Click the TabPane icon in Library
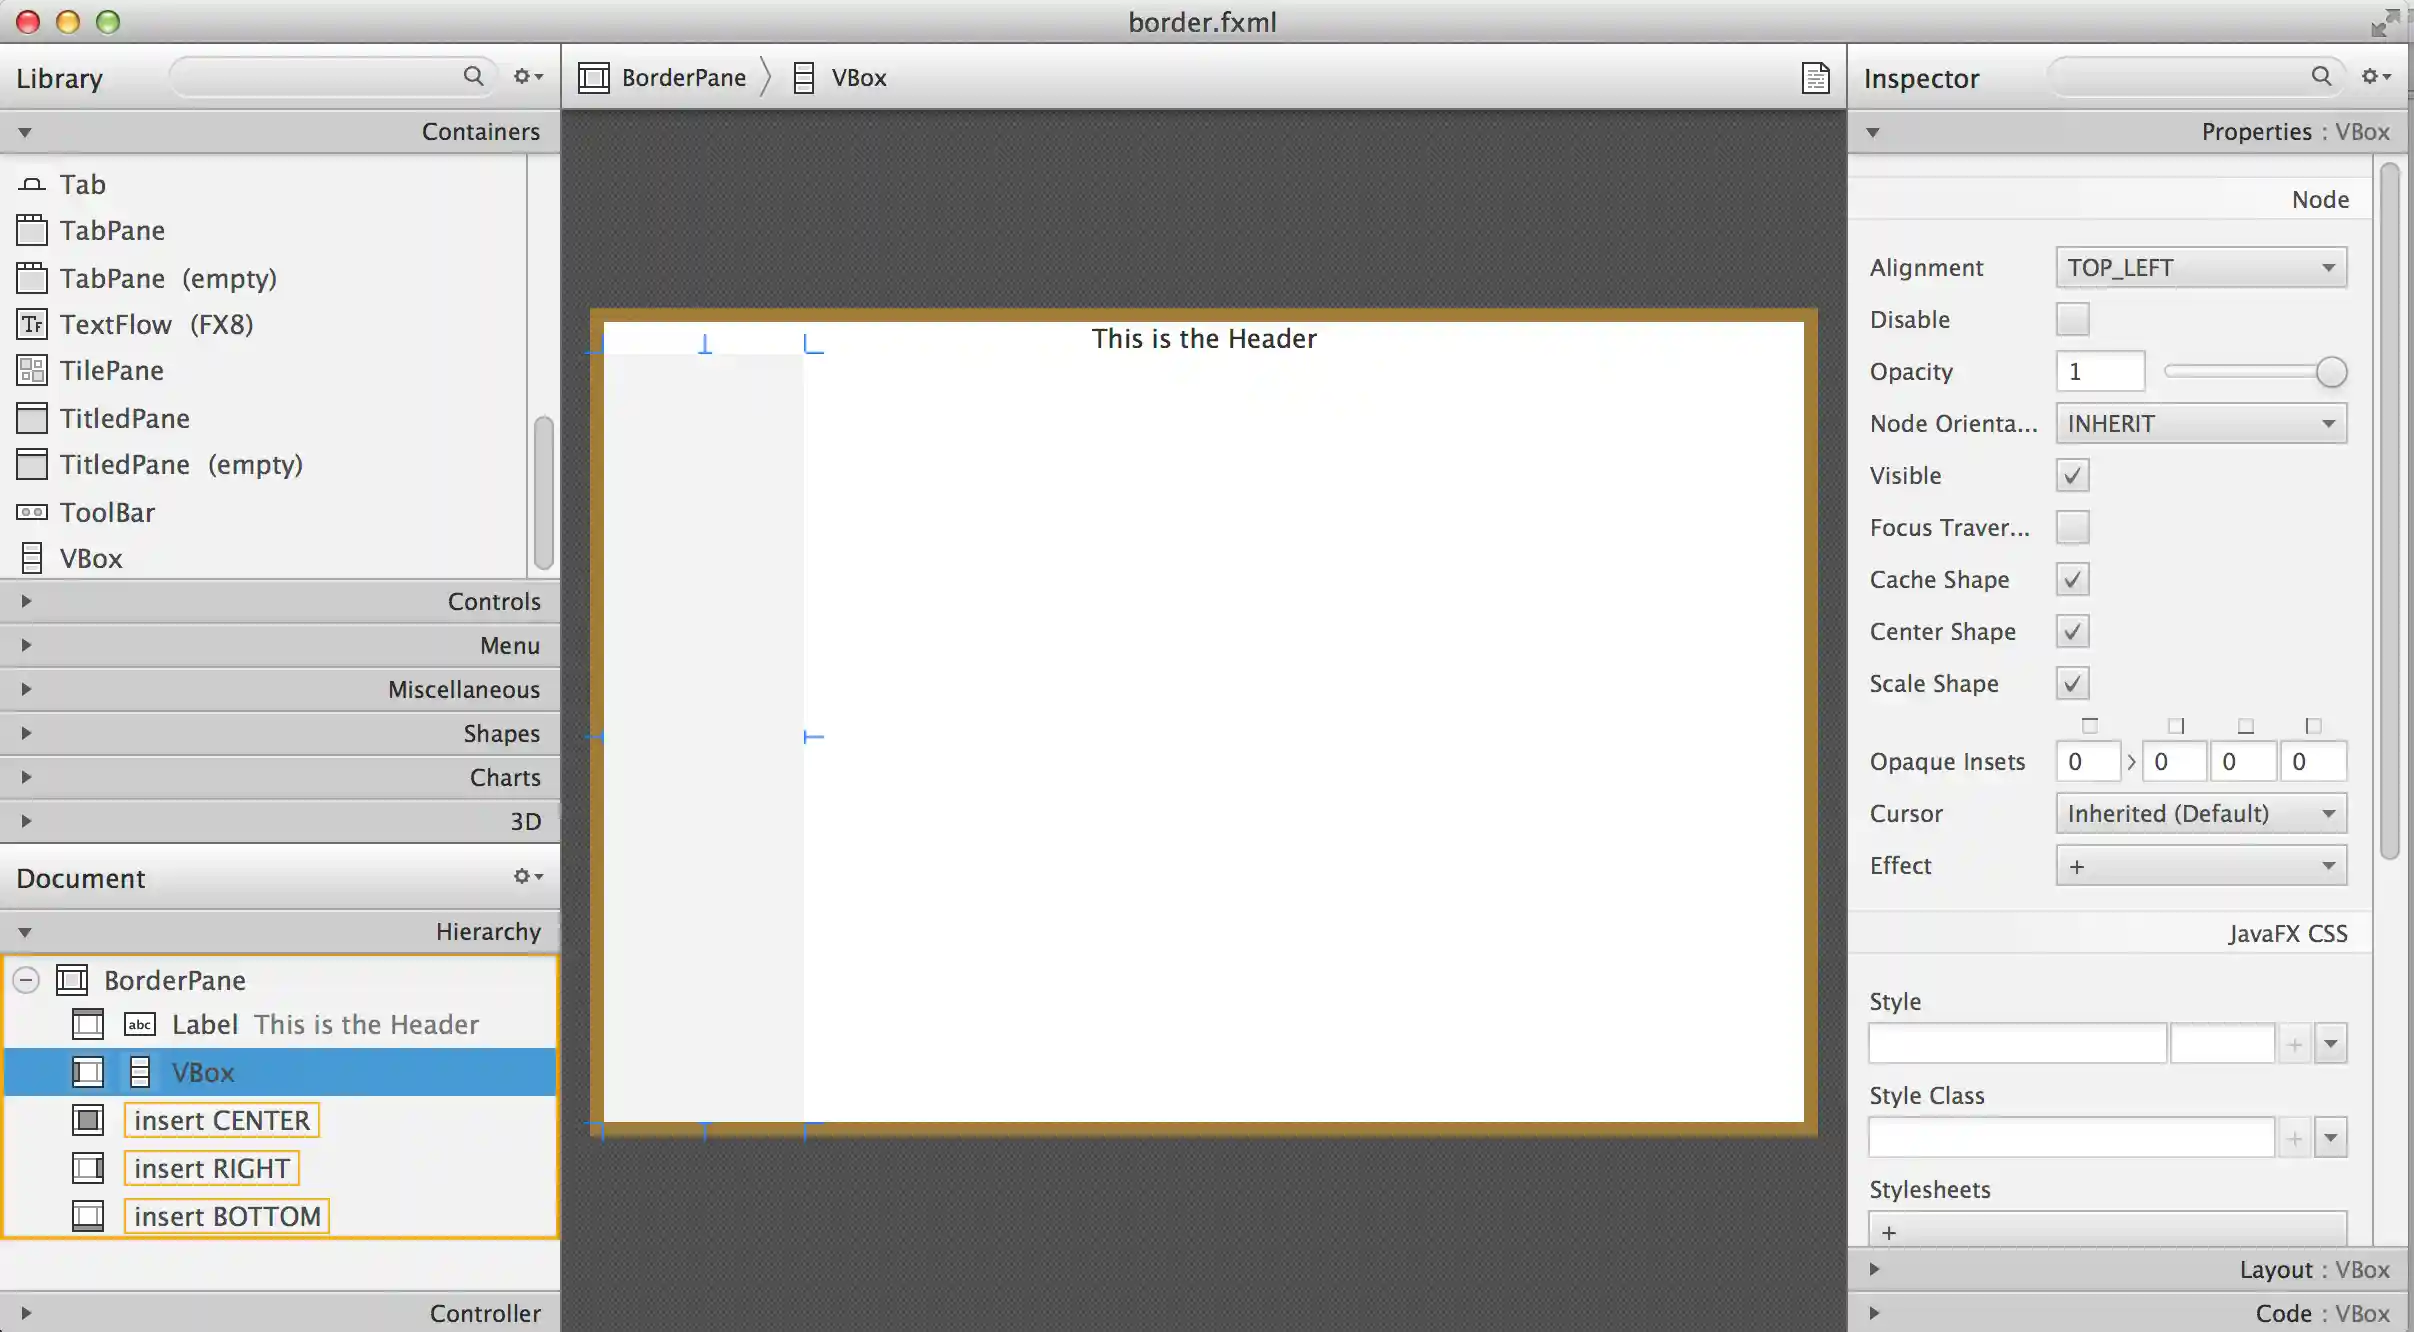Viewport: 2414px width, 1332px height. click(x=32, y=231)
